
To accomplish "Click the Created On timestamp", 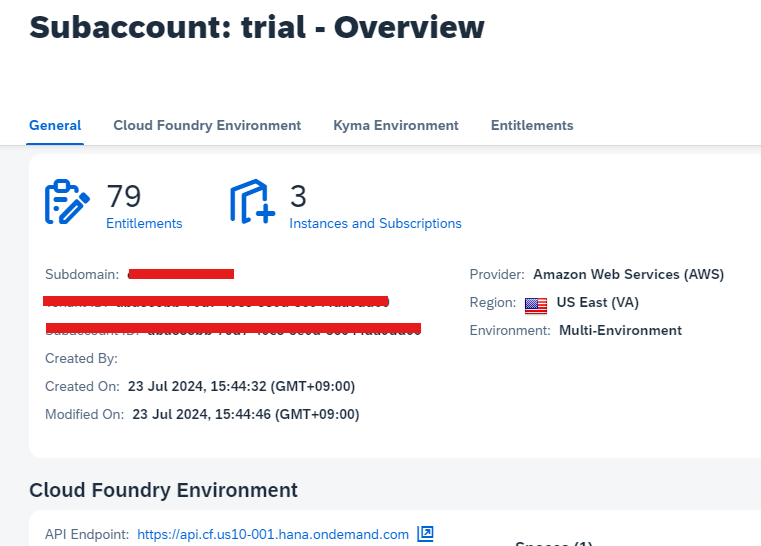I will point(240,386).
